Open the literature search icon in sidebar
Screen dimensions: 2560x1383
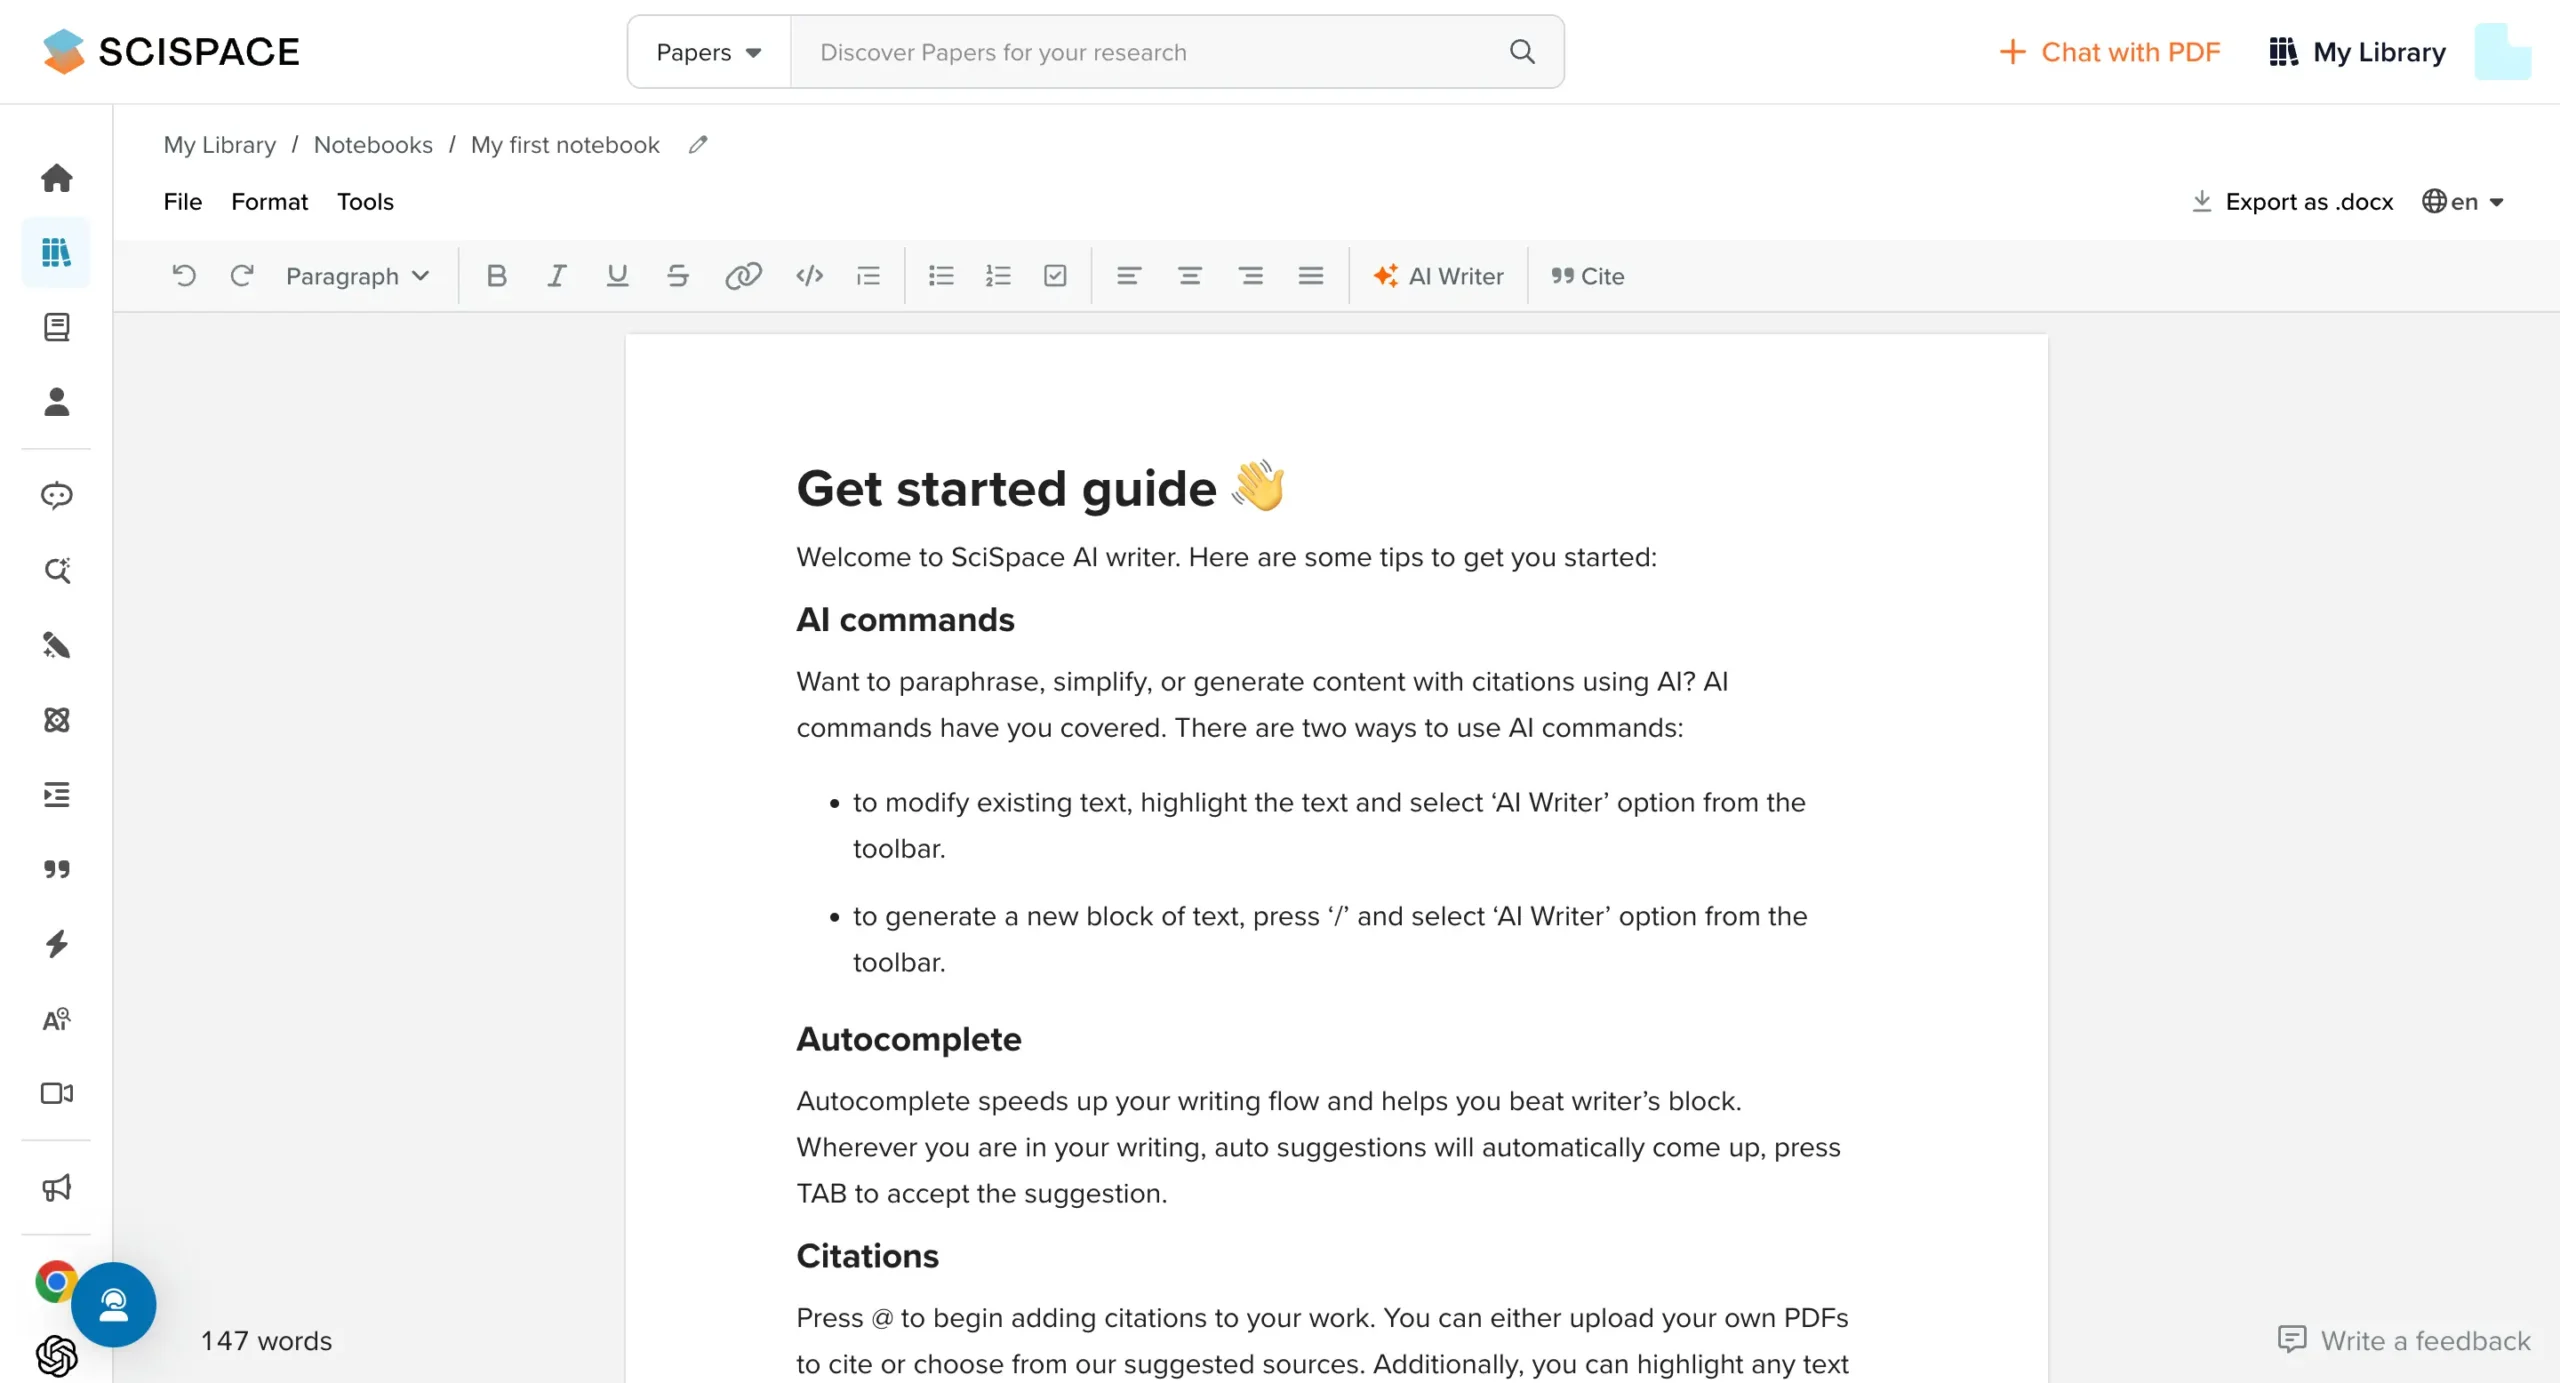point(56,570)
